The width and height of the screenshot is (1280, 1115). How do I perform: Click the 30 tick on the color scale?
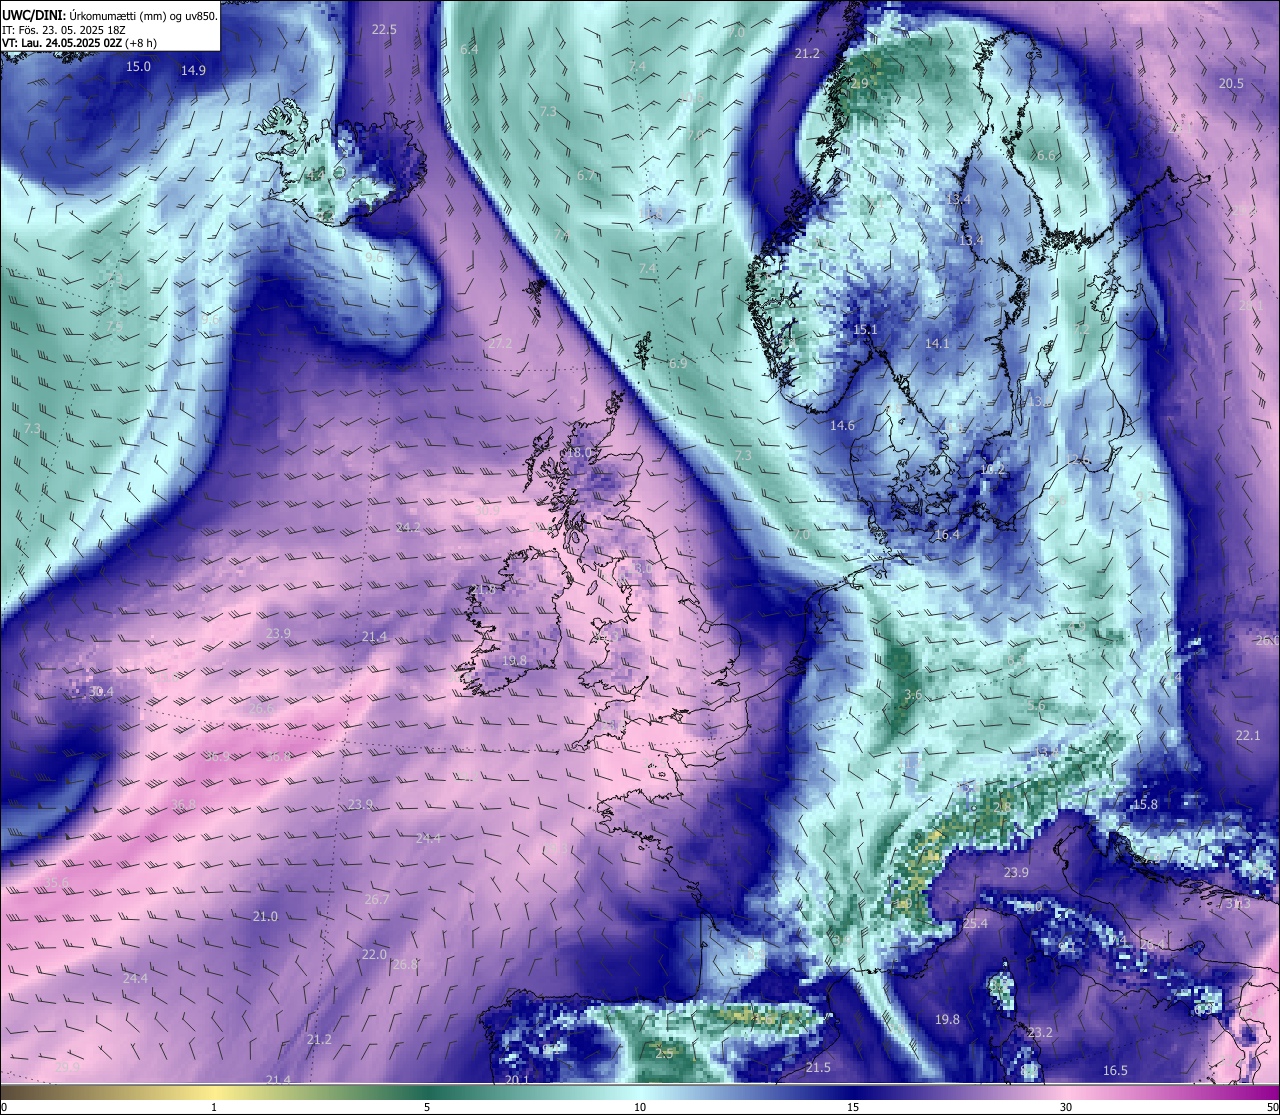(1066, 1107)
